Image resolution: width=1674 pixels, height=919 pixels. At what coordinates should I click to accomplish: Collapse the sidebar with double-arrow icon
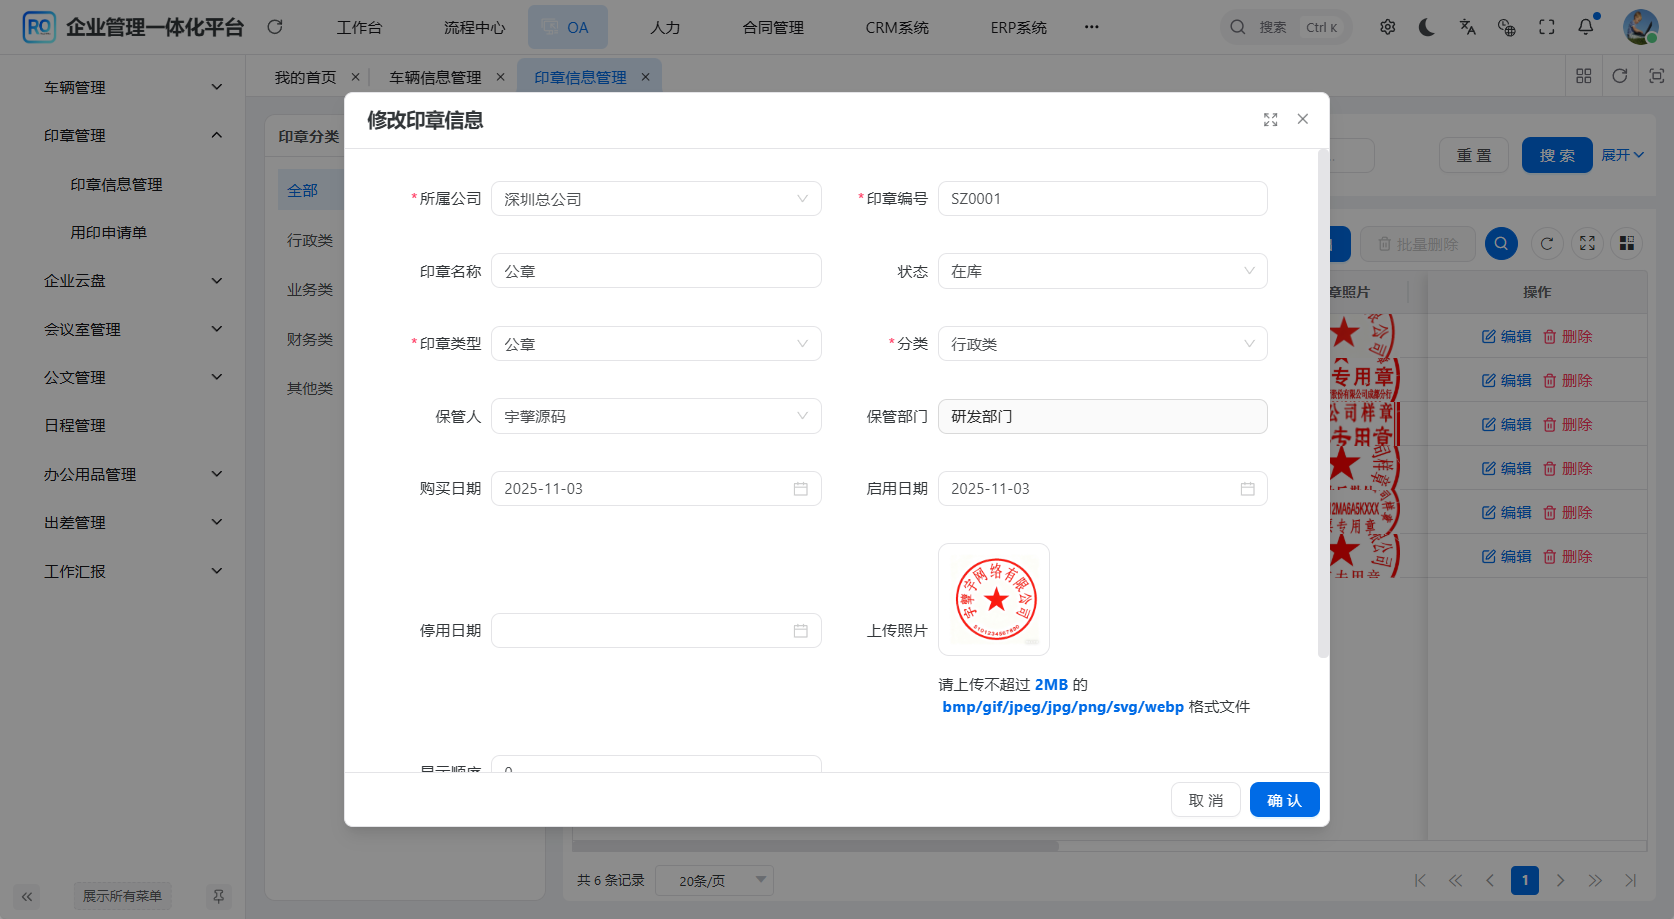pyautogui.click(x=27, y=896)
